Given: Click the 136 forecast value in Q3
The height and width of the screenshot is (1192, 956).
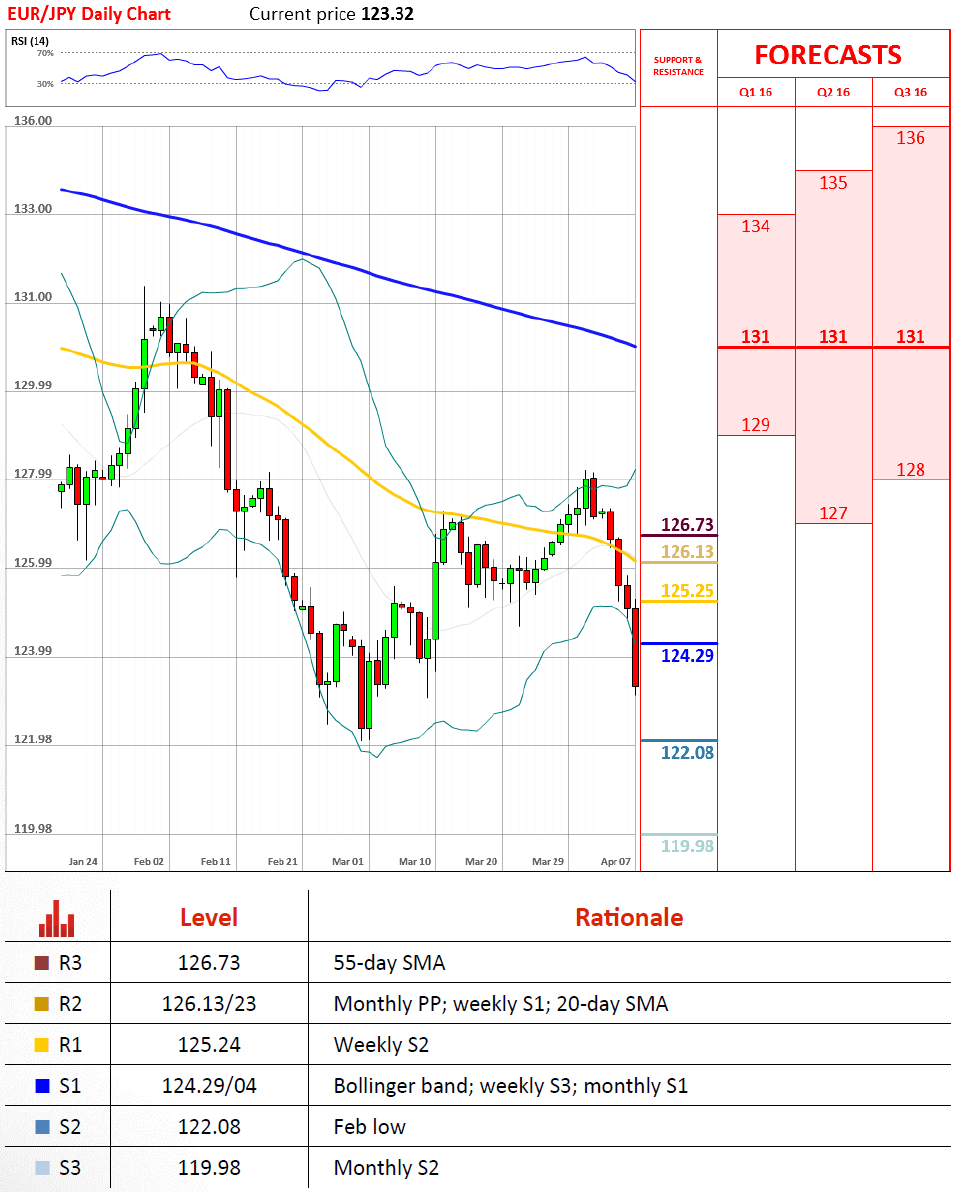Looking at the screenshot, I should (x=910, y=138).
